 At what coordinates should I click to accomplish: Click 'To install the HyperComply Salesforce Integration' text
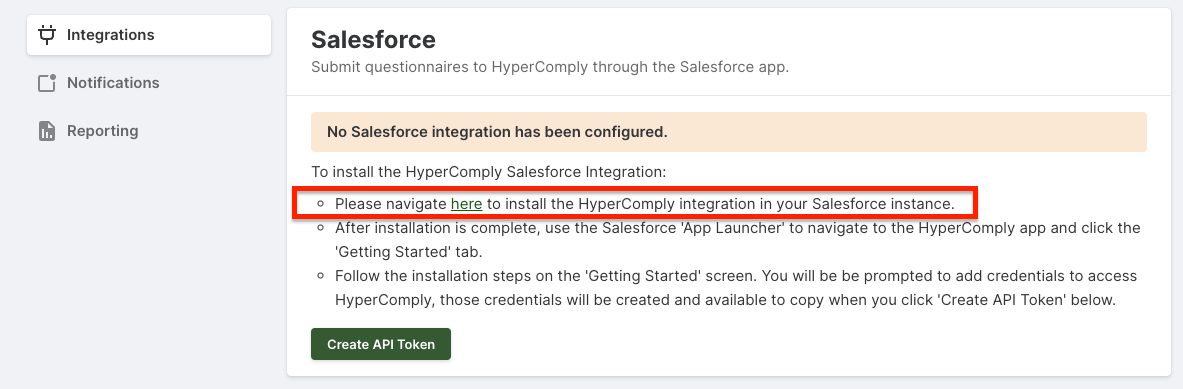coord(489,172)
